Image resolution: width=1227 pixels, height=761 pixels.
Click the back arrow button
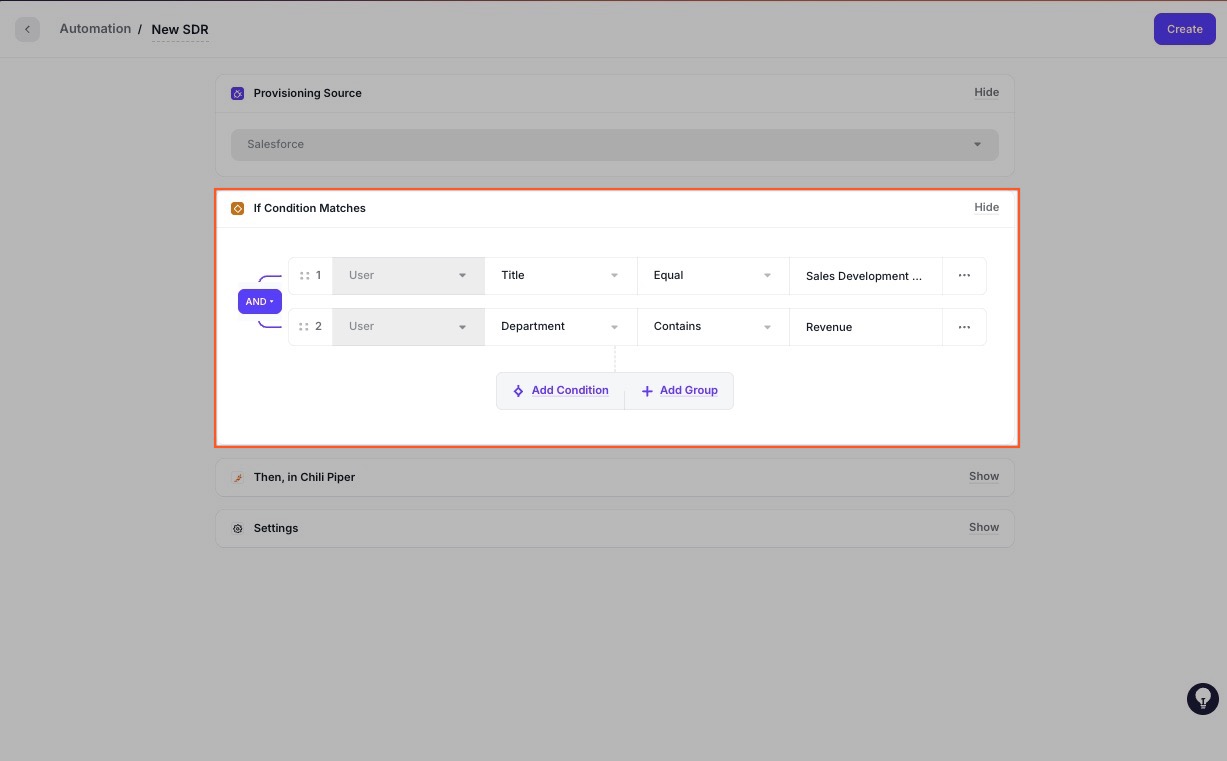27,29
